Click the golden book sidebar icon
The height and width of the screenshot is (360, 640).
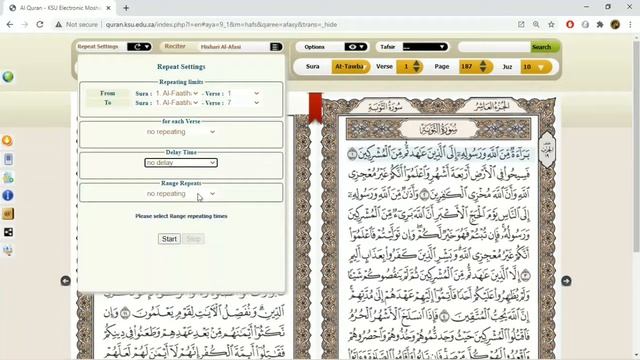click(8, 214)
